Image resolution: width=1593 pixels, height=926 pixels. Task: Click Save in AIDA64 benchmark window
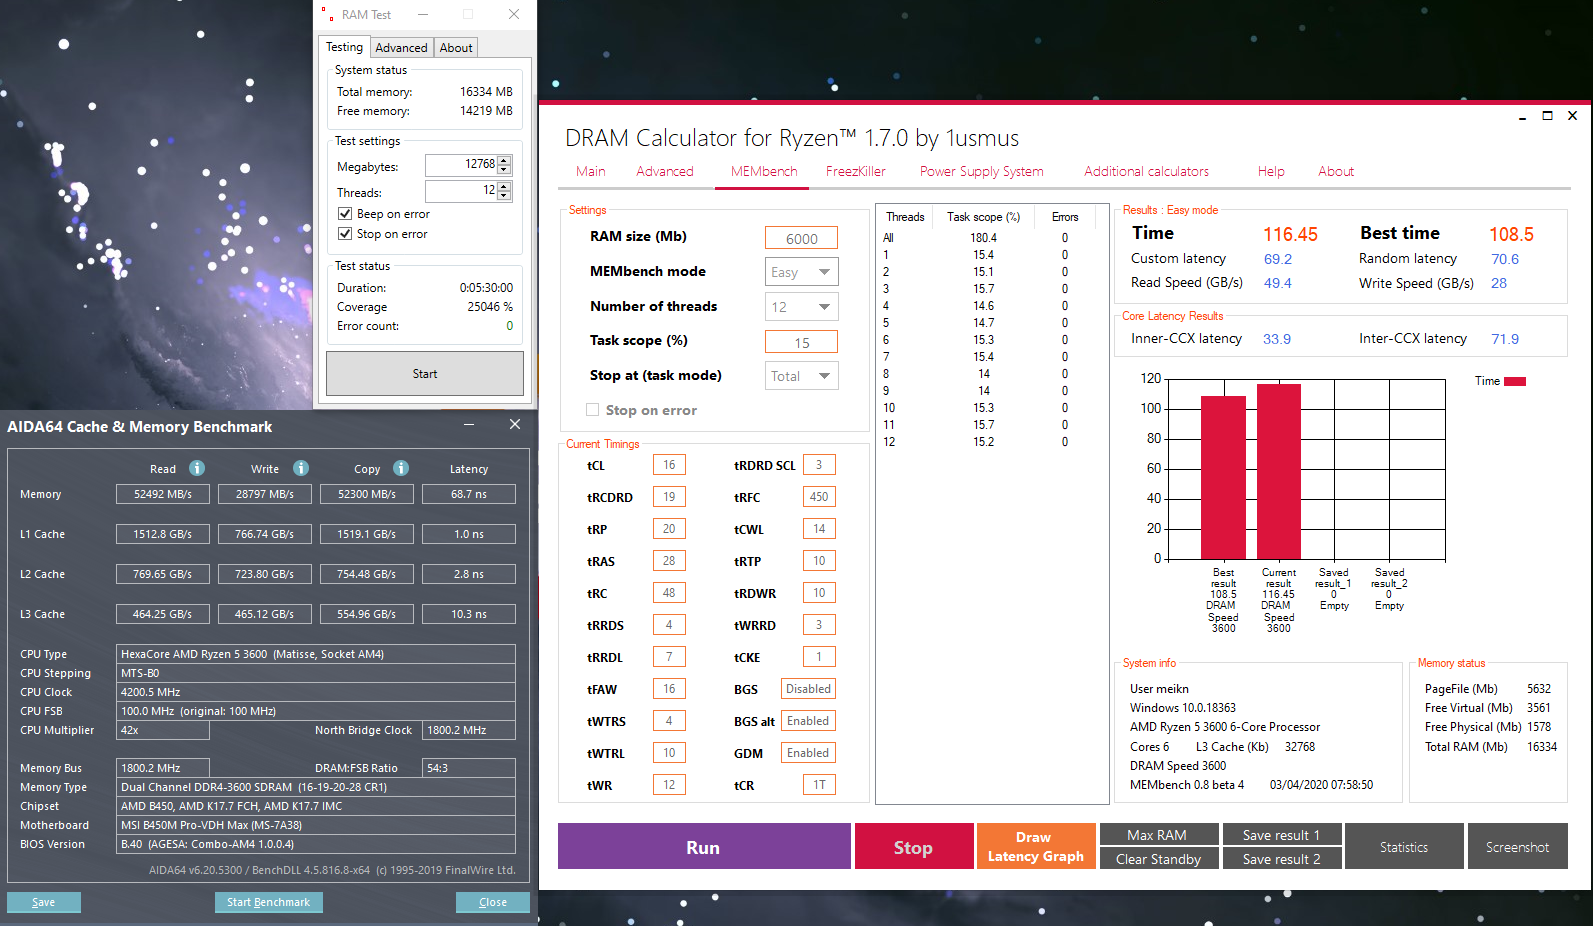tap(44, 902)
